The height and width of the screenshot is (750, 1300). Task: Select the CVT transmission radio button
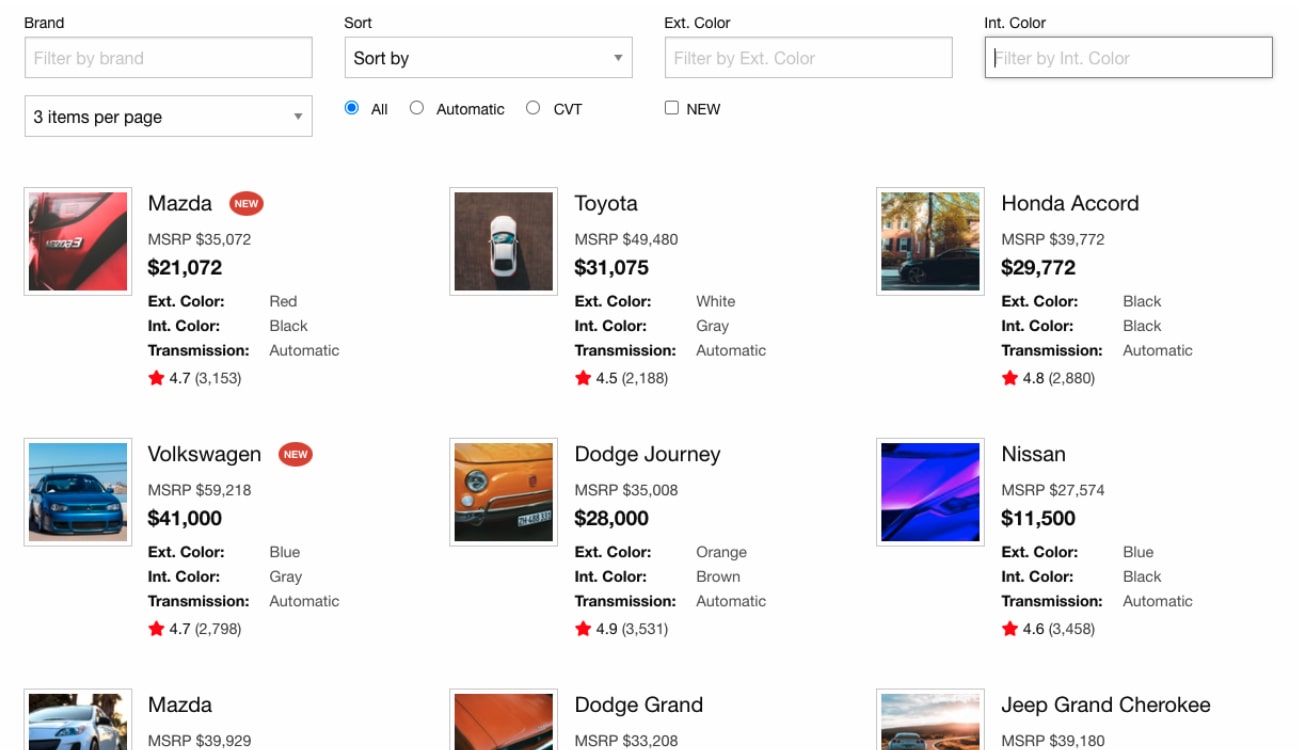click(533, 108)
